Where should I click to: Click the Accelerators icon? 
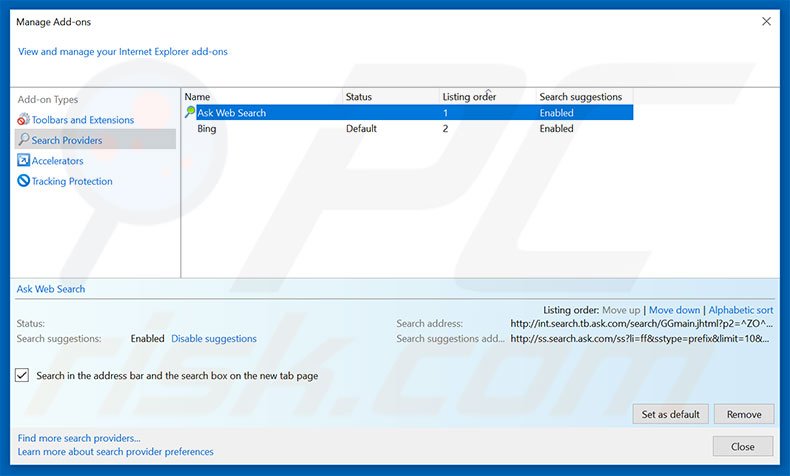click(x=23, y=160)
